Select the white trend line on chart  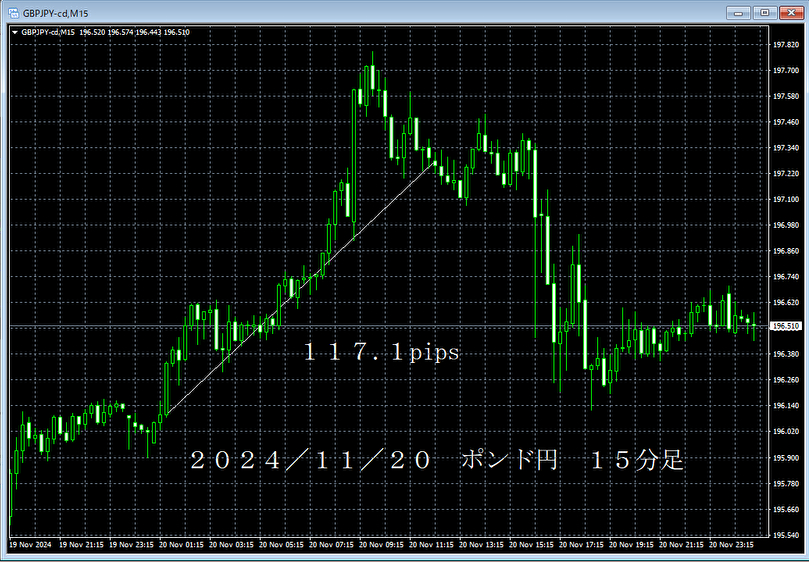tap(302, 288)
